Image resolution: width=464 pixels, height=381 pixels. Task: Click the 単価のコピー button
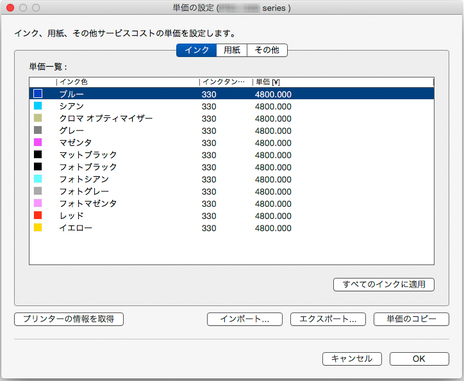tap(411, 319)
